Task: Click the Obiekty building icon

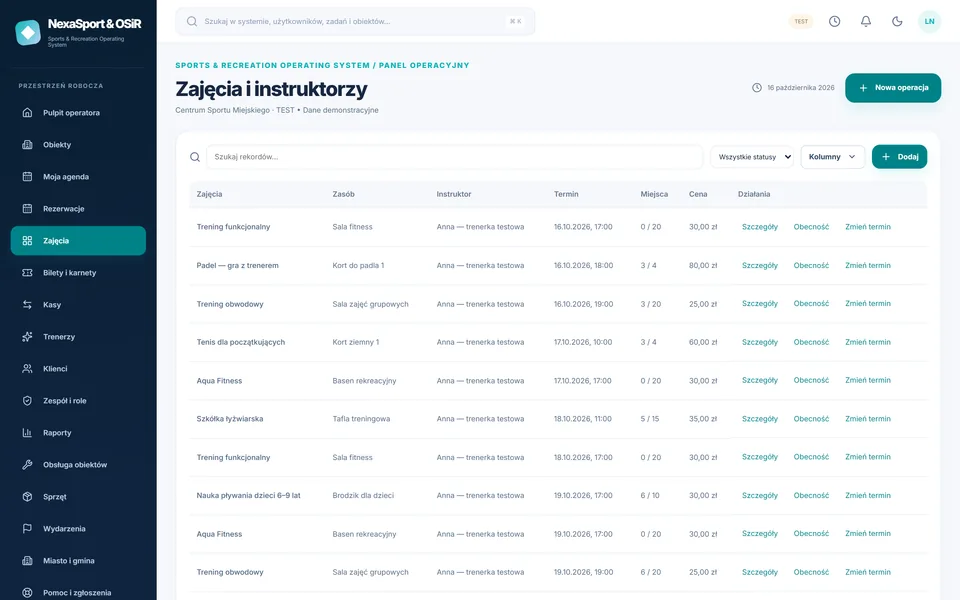Action: coord(28,144)
